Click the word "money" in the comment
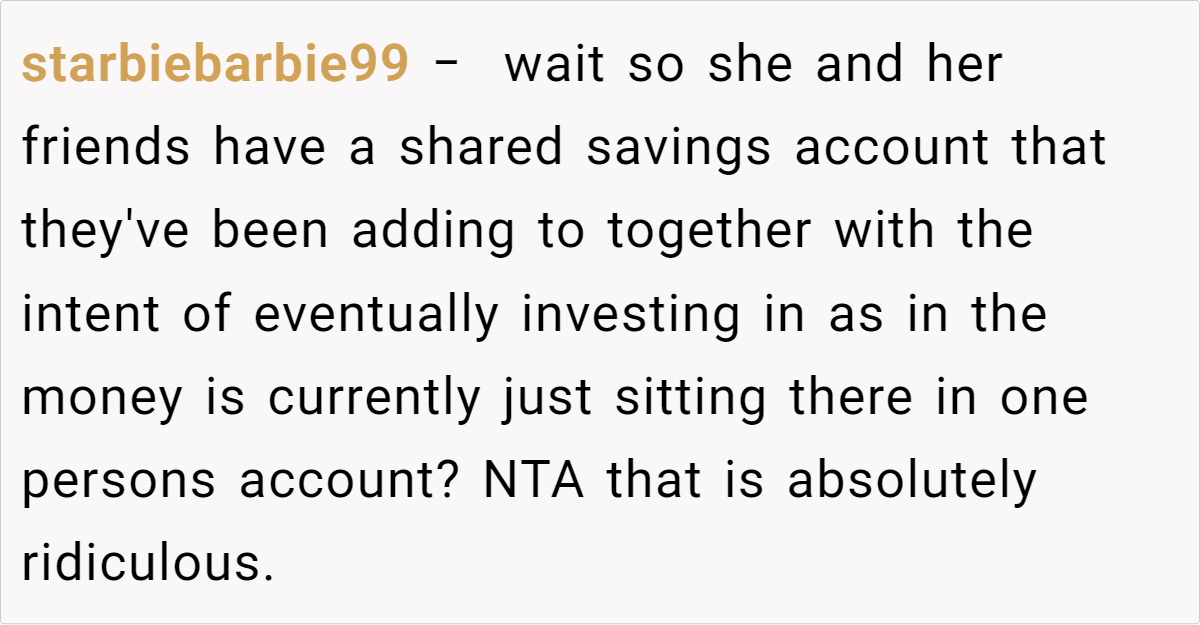1200x625 pixels. point(103,397)
